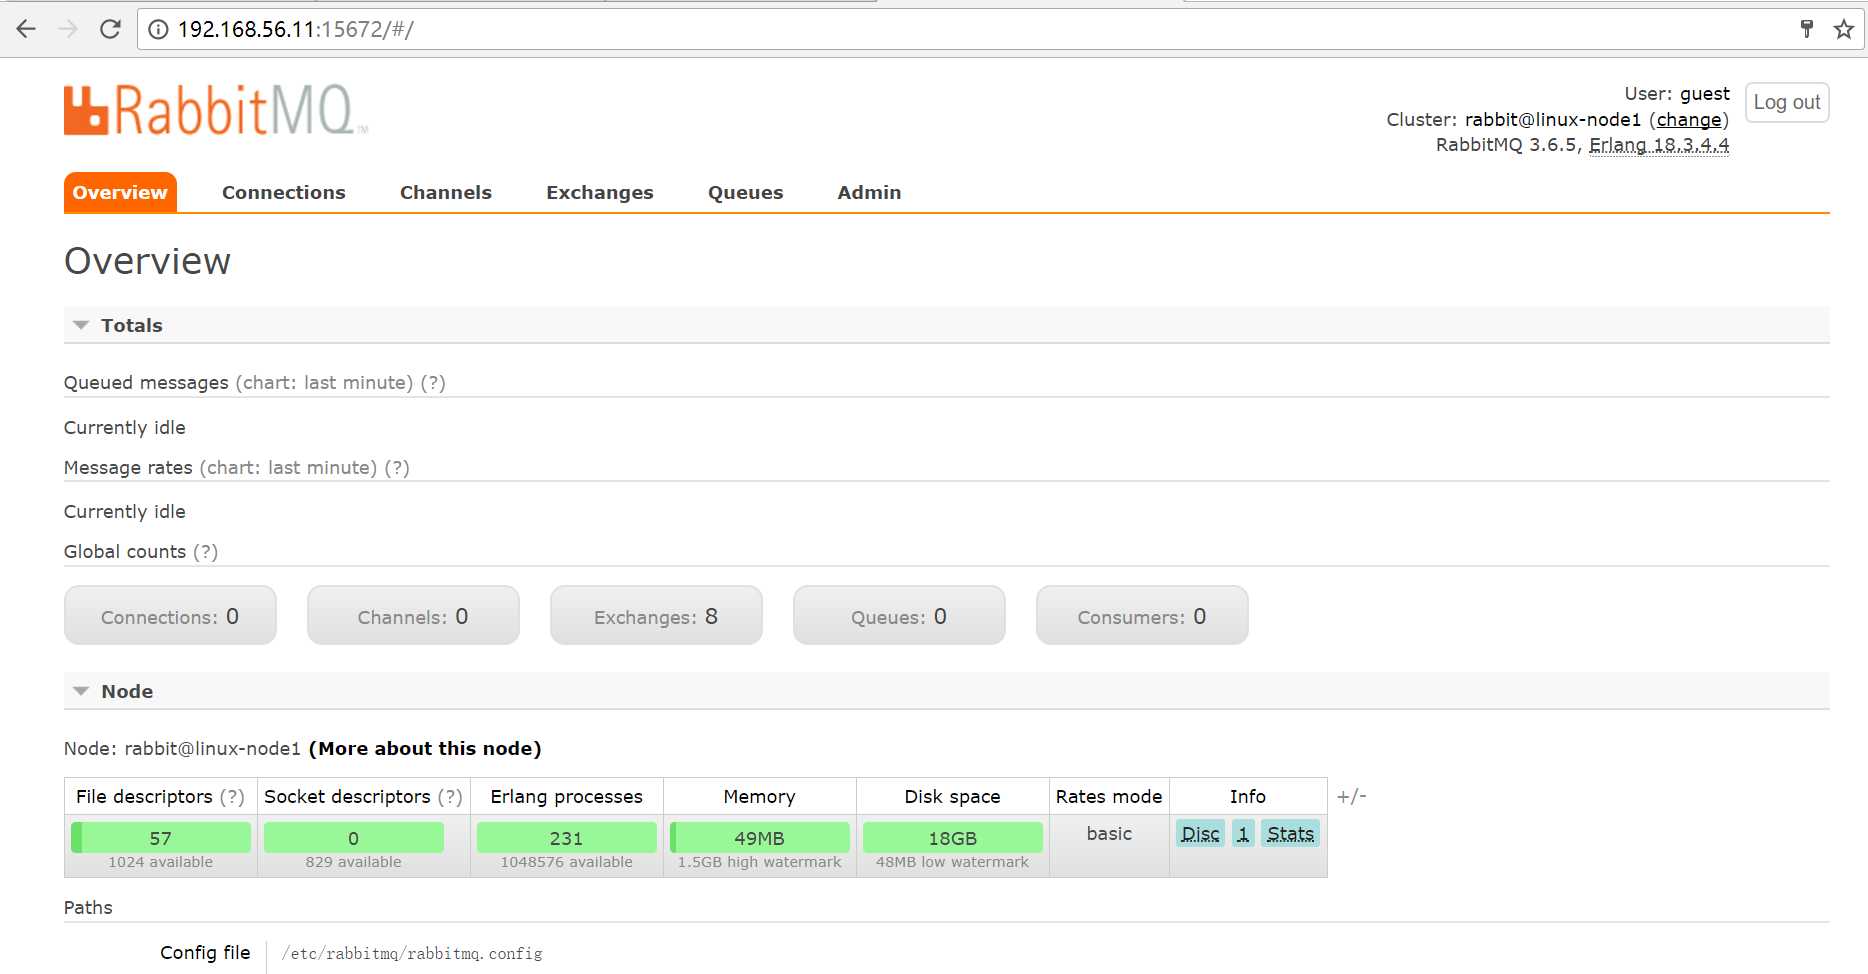Screen dimensions: 1868x974
Task: Click the User: guest text
Action: coord(1677,94)
